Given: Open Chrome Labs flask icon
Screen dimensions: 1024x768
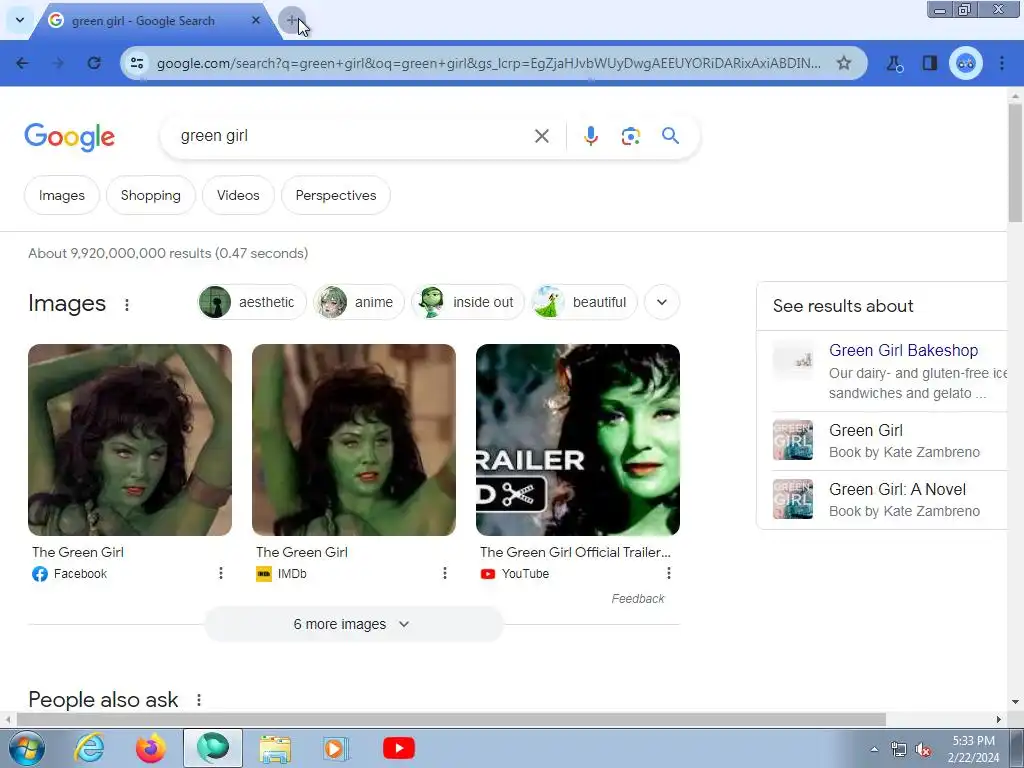Looking at the screenshot, I should 894,63.
